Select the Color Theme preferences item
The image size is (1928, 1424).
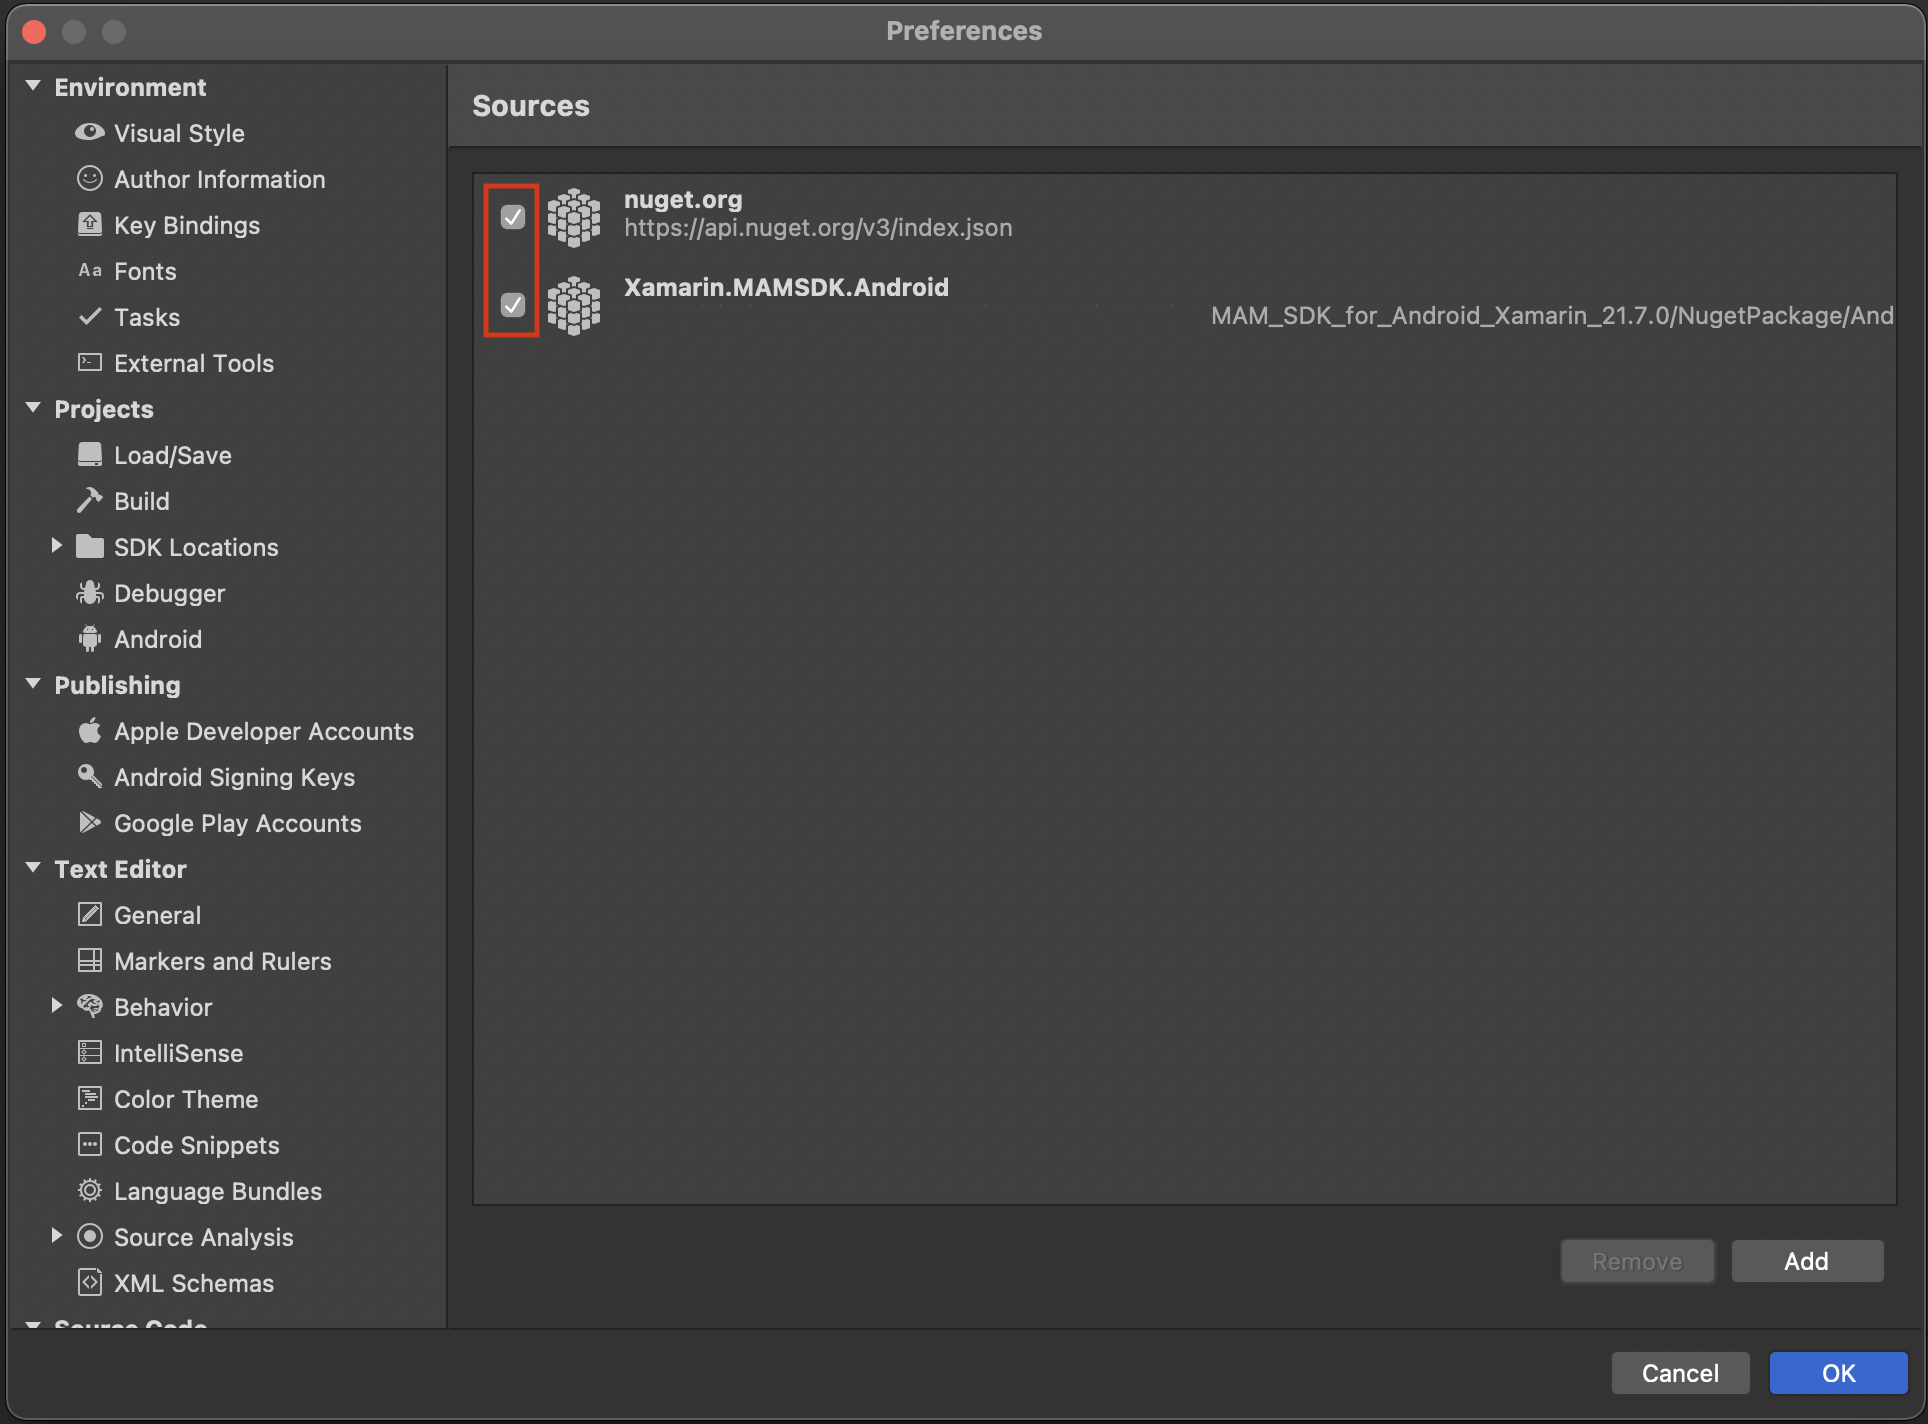(x=186, y=1099)
